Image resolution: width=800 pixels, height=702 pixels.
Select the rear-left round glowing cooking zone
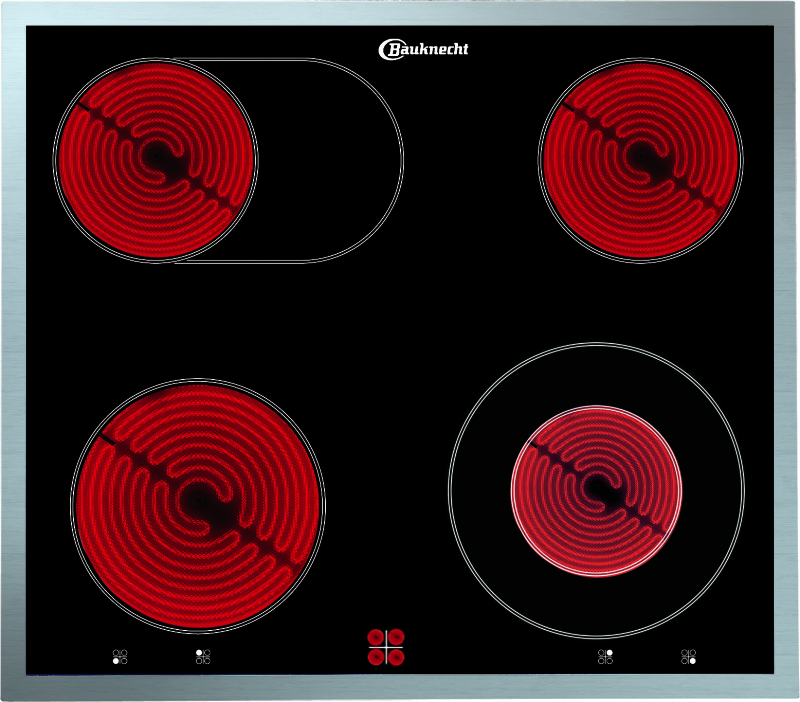[x=155, y=160]
